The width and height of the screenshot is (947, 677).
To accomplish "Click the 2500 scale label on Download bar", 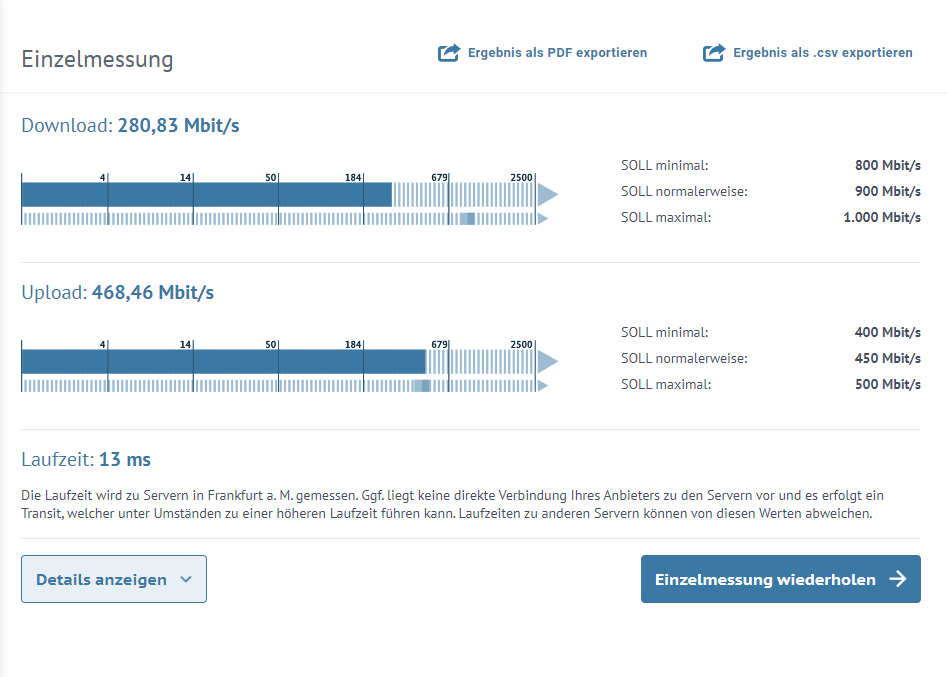I will [x=521, y=177].
